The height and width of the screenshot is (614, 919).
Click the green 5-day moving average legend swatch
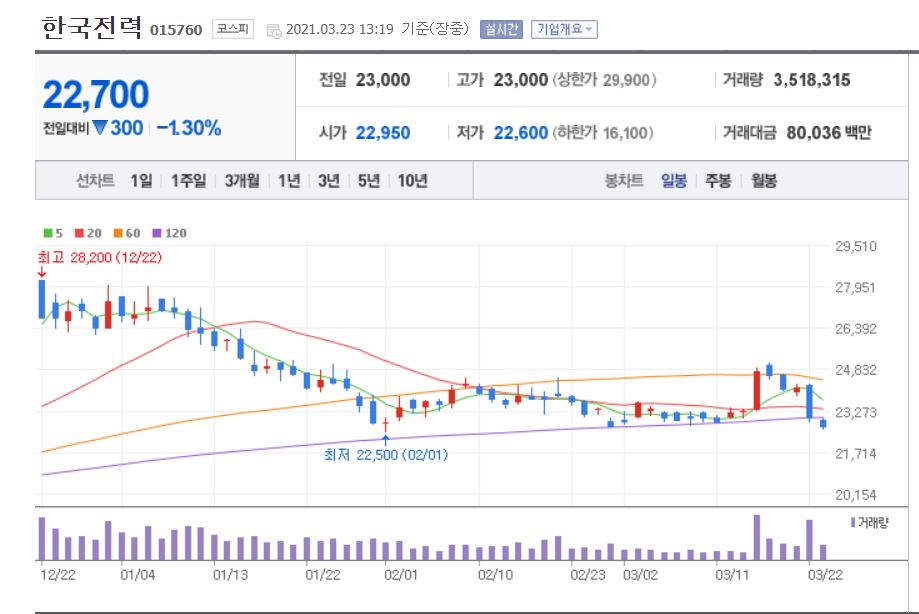pyautogui.click(x=48, y=233)
